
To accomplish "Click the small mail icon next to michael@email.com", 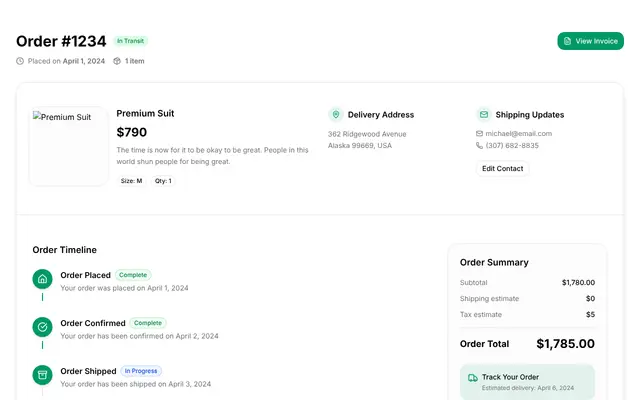I will pyautogui.click(x=479, y=133).
